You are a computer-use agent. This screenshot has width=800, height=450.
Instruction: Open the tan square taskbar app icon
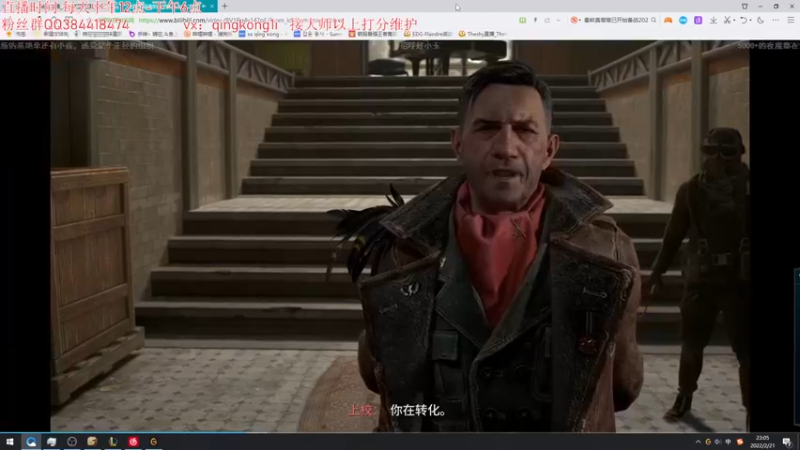(92, 441)
